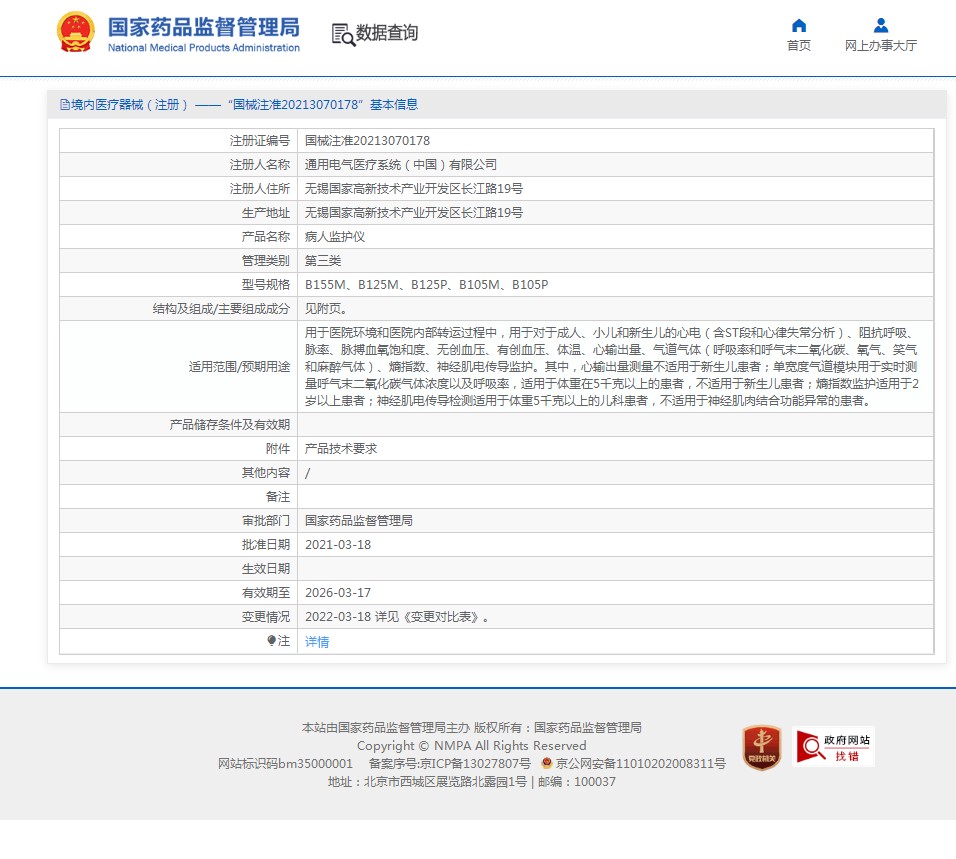Select expiry date 2026-03-17
This screenshot has width=956, height=859.
[x=338, y=593]
